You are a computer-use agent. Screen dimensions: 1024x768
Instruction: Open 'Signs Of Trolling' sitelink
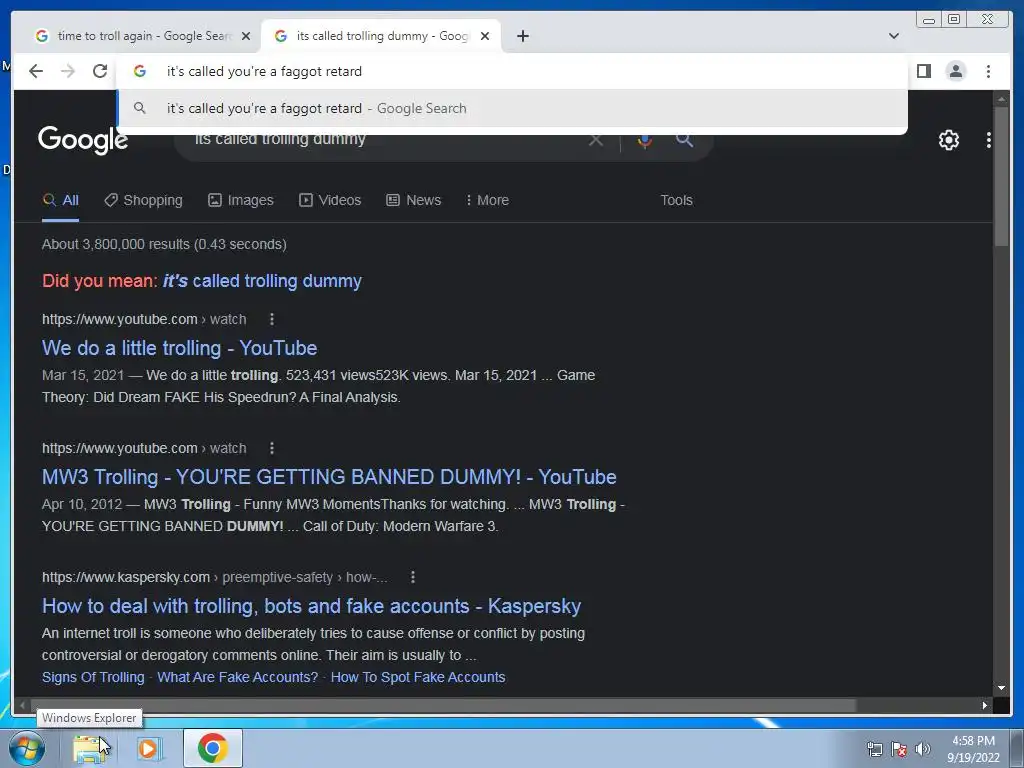[x=93, y=677]
